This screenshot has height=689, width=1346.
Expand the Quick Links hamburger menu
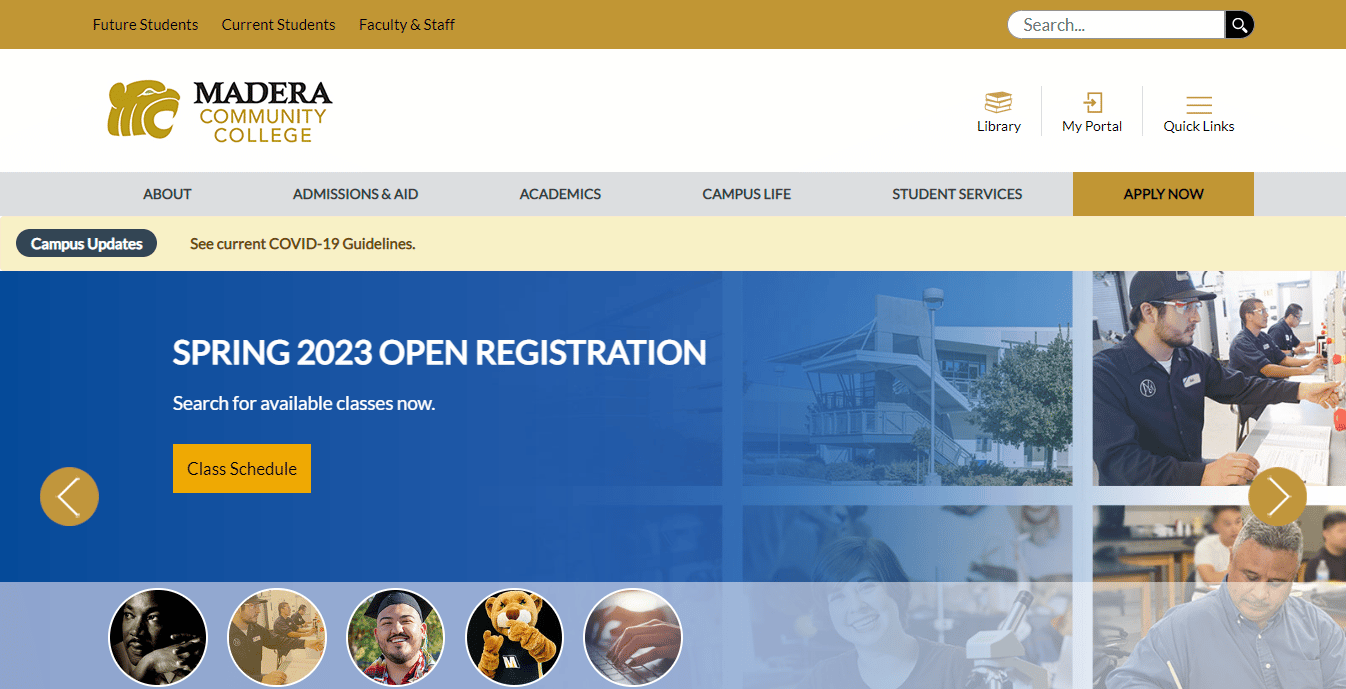1198,111
